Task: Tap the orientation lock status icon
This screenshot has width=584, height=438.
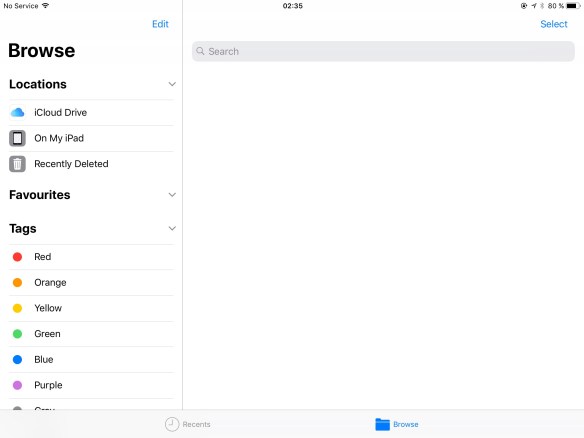Action: tap(524, 6)
